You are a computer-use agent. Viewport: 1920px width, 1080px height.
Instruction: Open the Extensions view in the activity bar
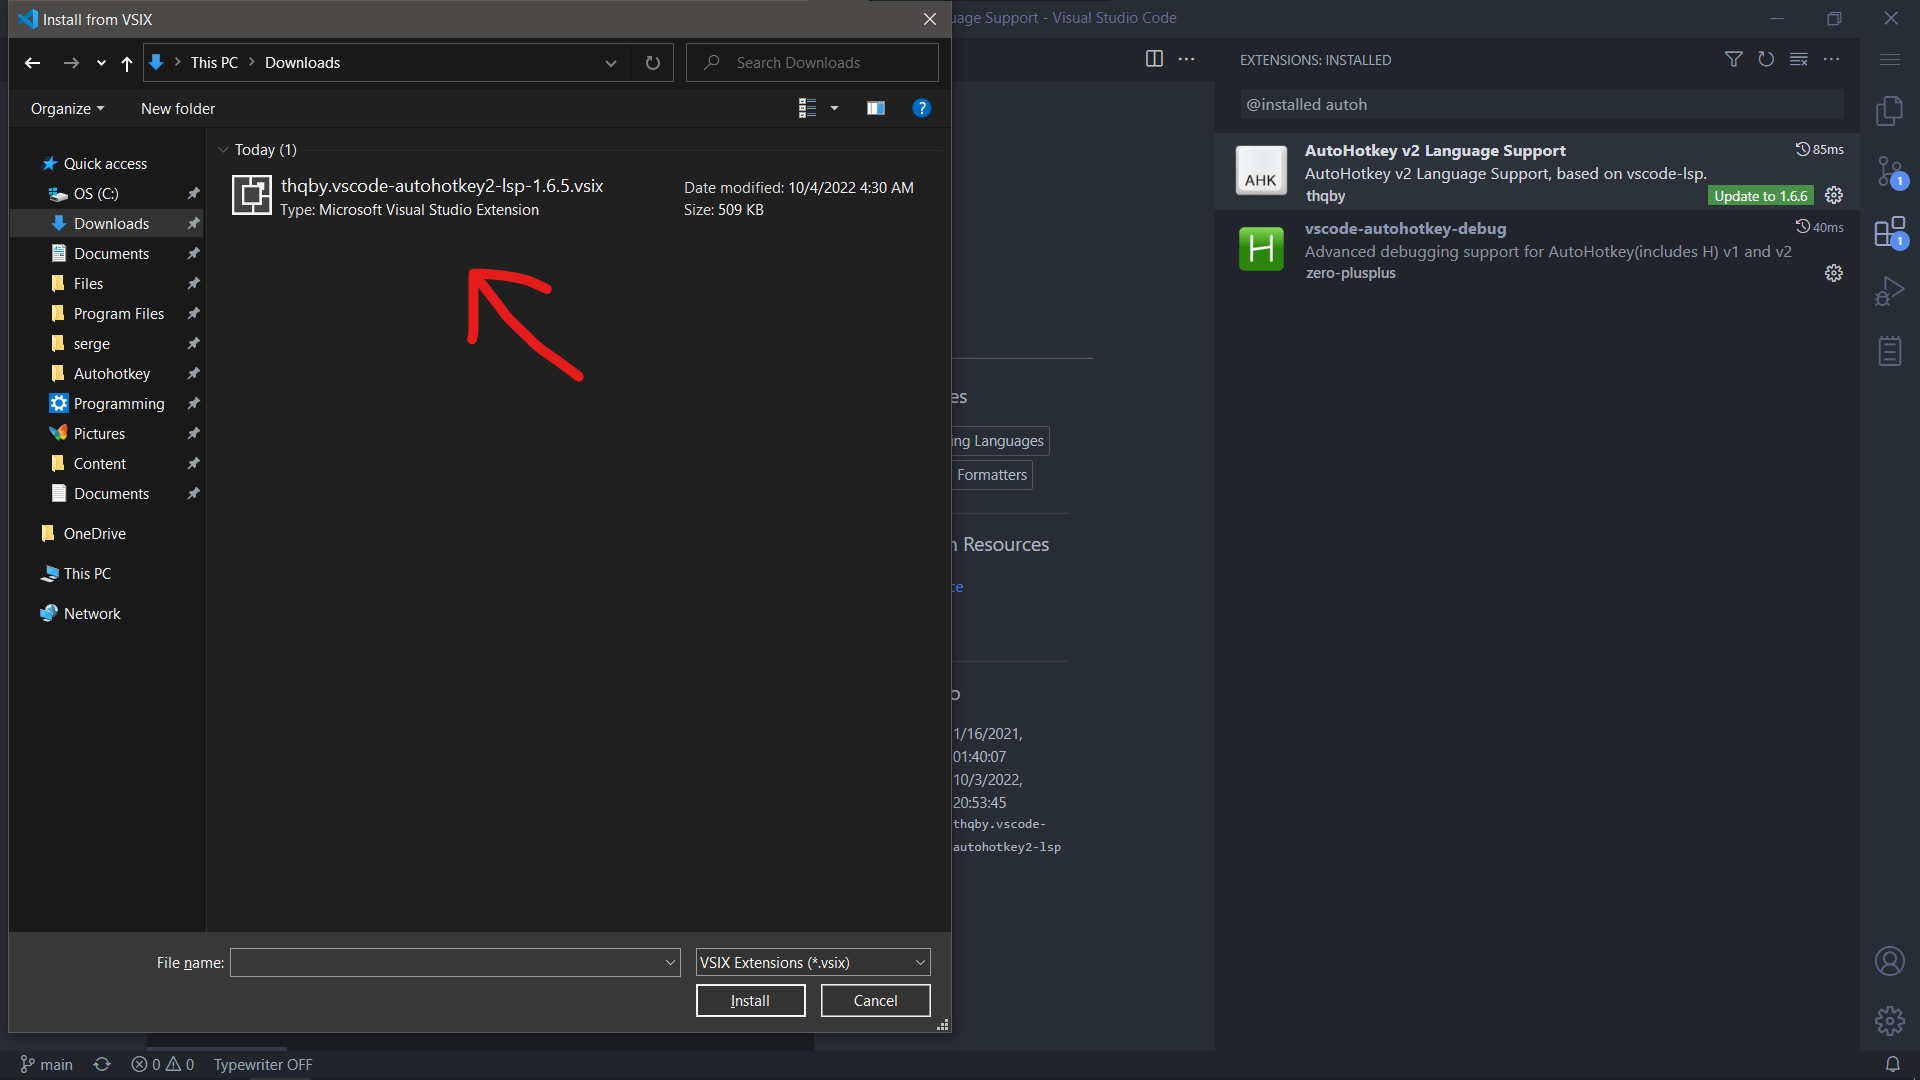(x=1890, y=232)
